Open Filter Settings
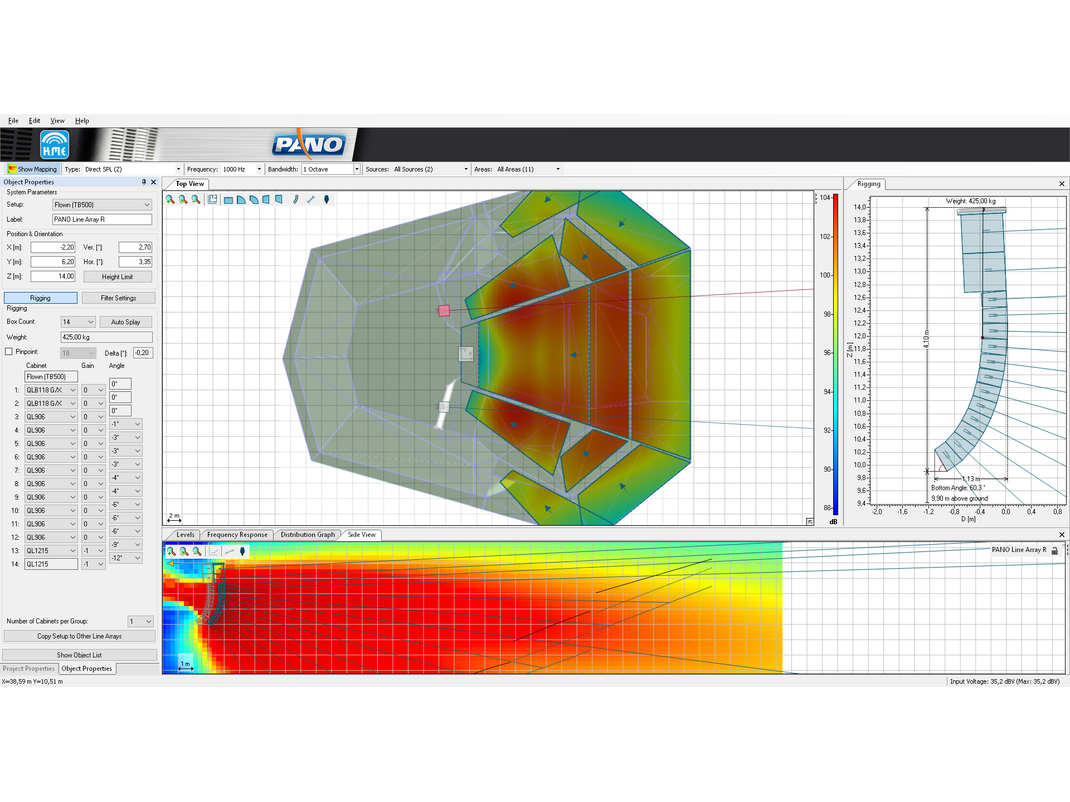Screen dimensions: 1070x802 coord(118,298)
